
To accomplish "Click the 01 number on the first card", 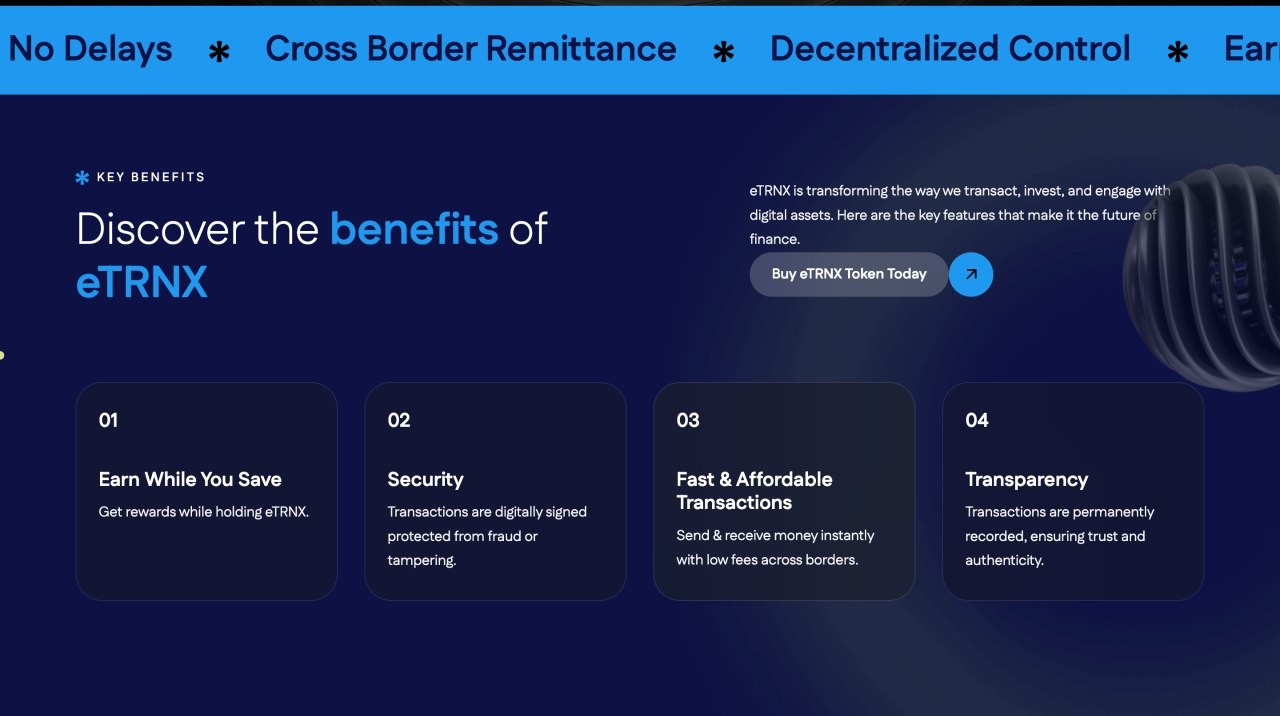I will tap(108, 420).
